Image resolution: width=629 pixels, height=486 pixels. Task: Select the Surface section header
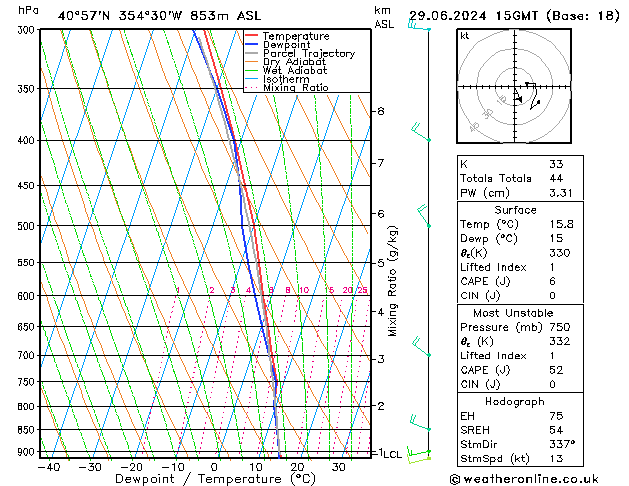(x=517, y=210)
